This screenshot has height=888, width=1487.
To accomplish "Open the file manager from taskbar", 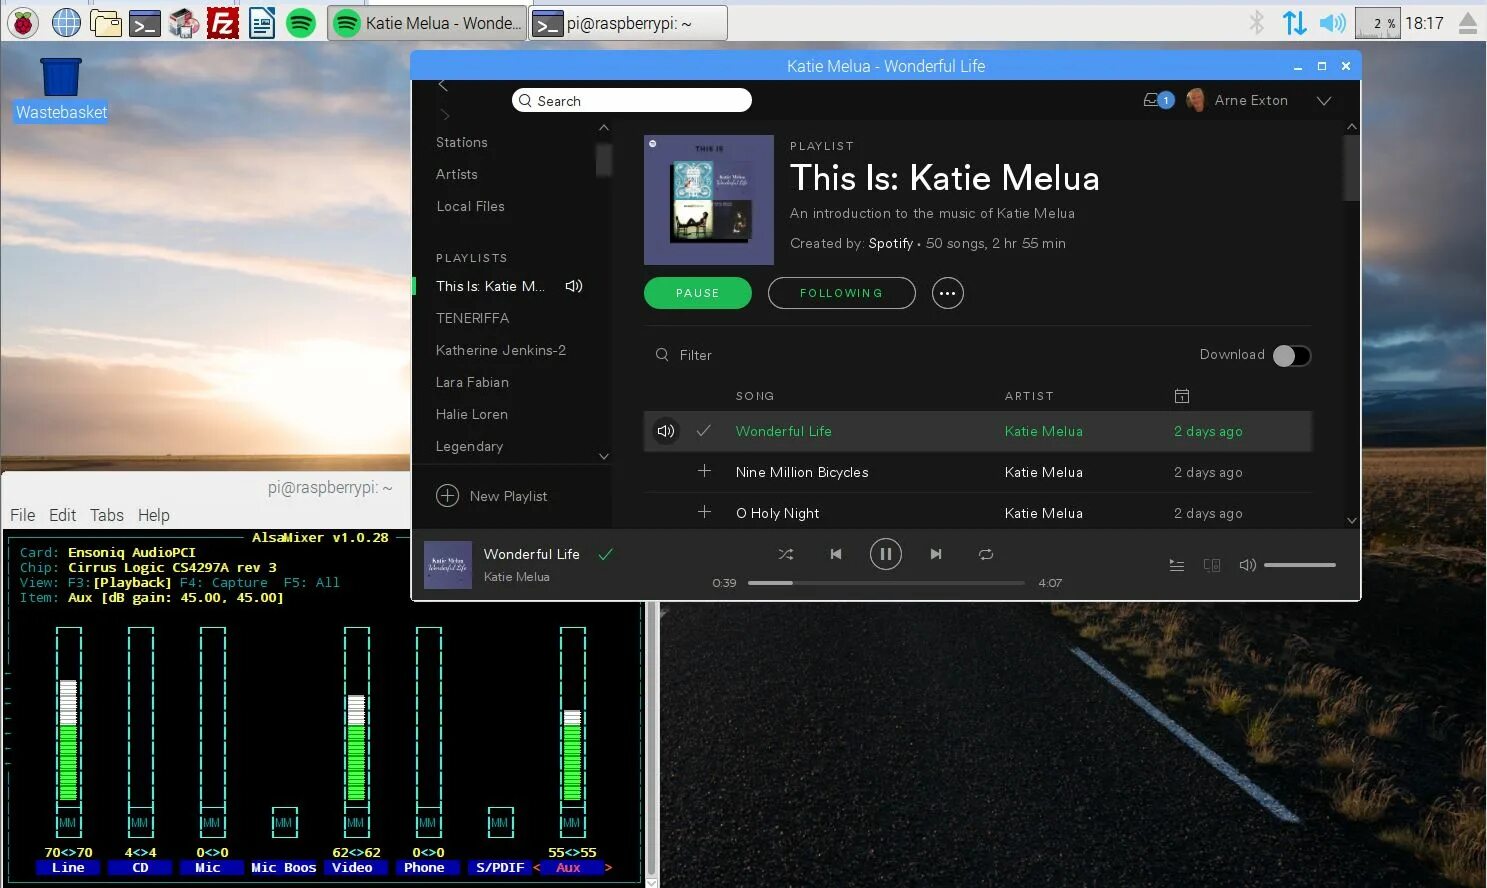I will [105, 22].
